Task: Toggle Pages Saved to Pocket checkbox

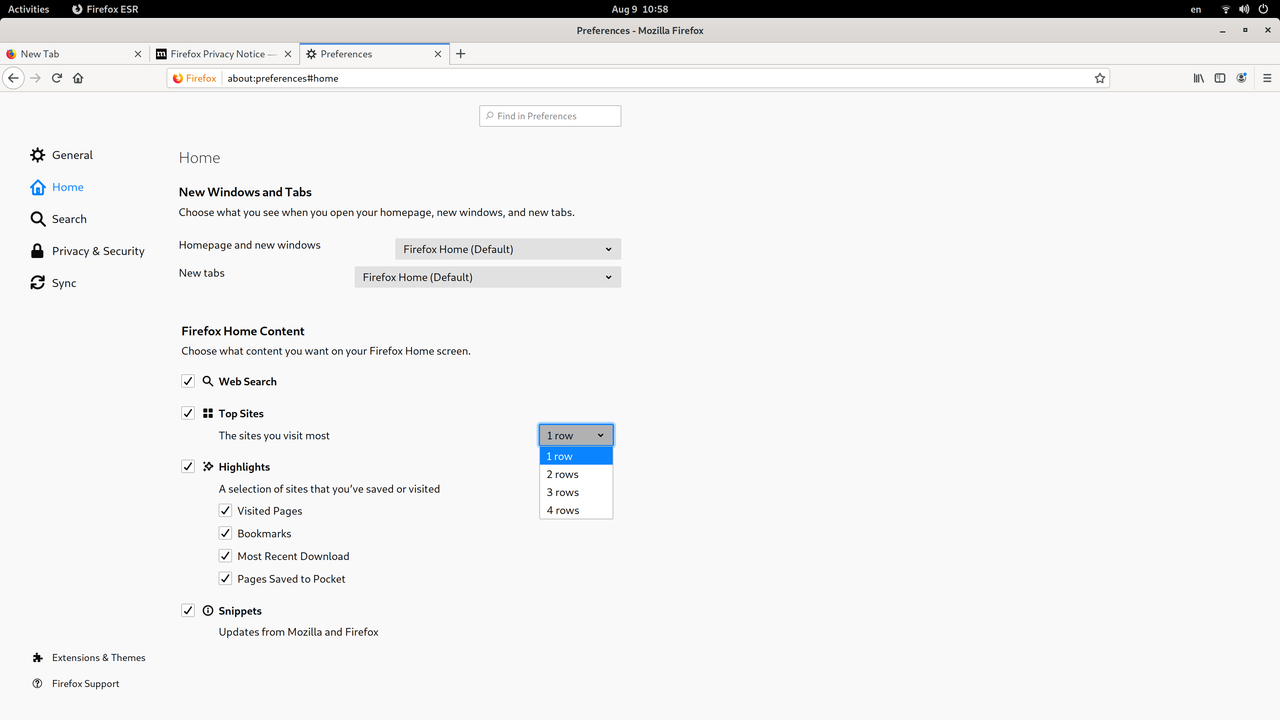Action: click(226, 578)
